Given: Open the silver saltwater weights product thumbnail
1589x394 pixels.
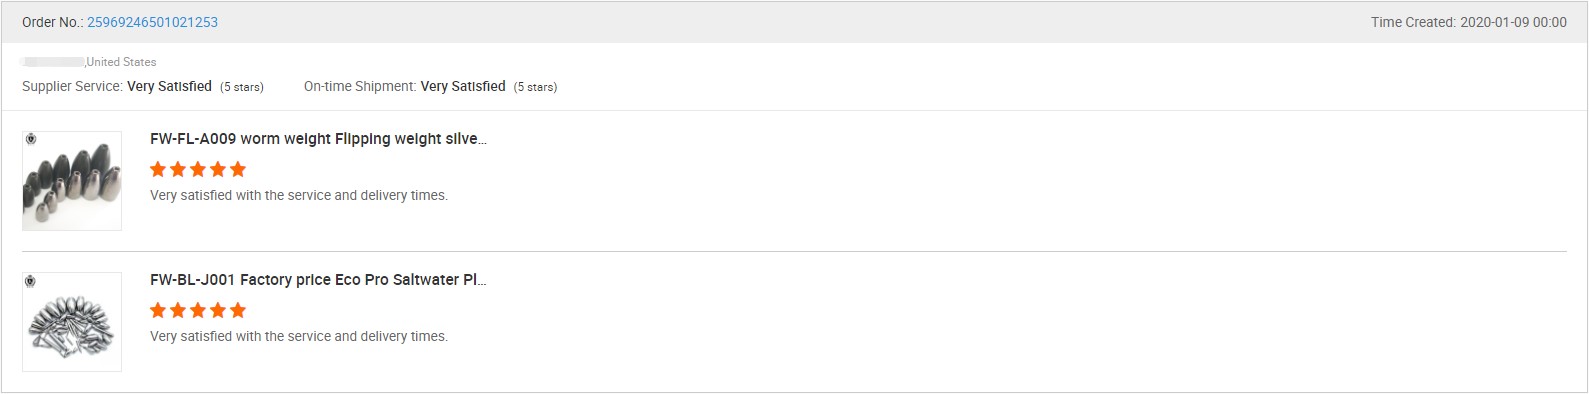Looking at the screenshot, I should coord(72,322).
